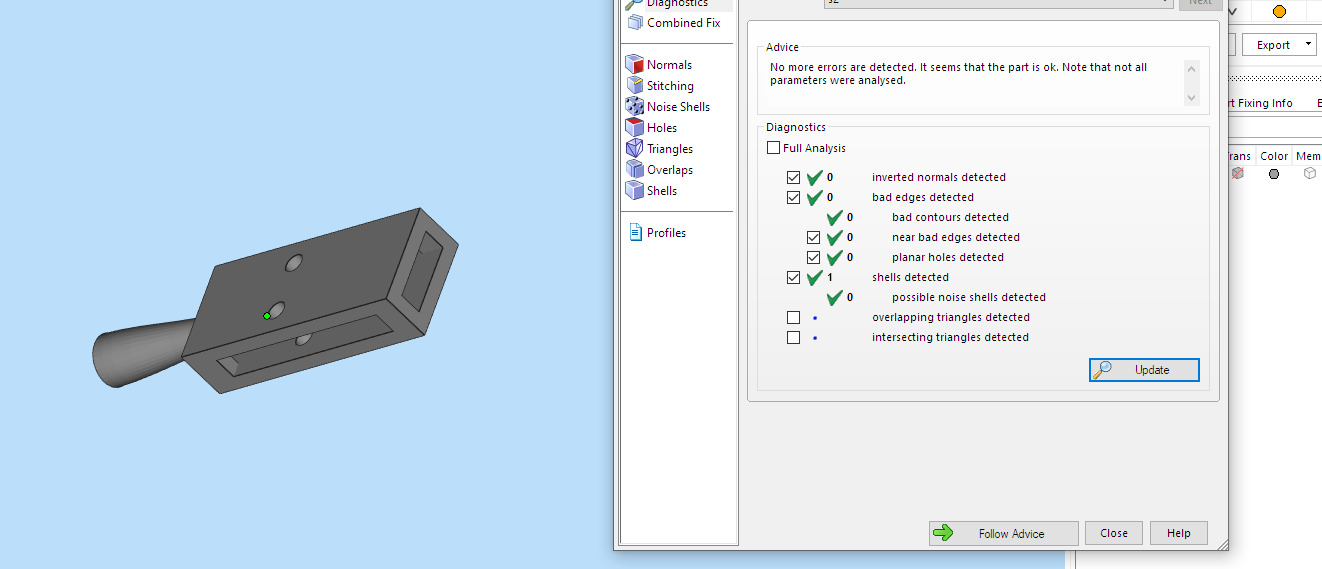Uncheck inverted normals detected checkbox

(x=793, y=177)
